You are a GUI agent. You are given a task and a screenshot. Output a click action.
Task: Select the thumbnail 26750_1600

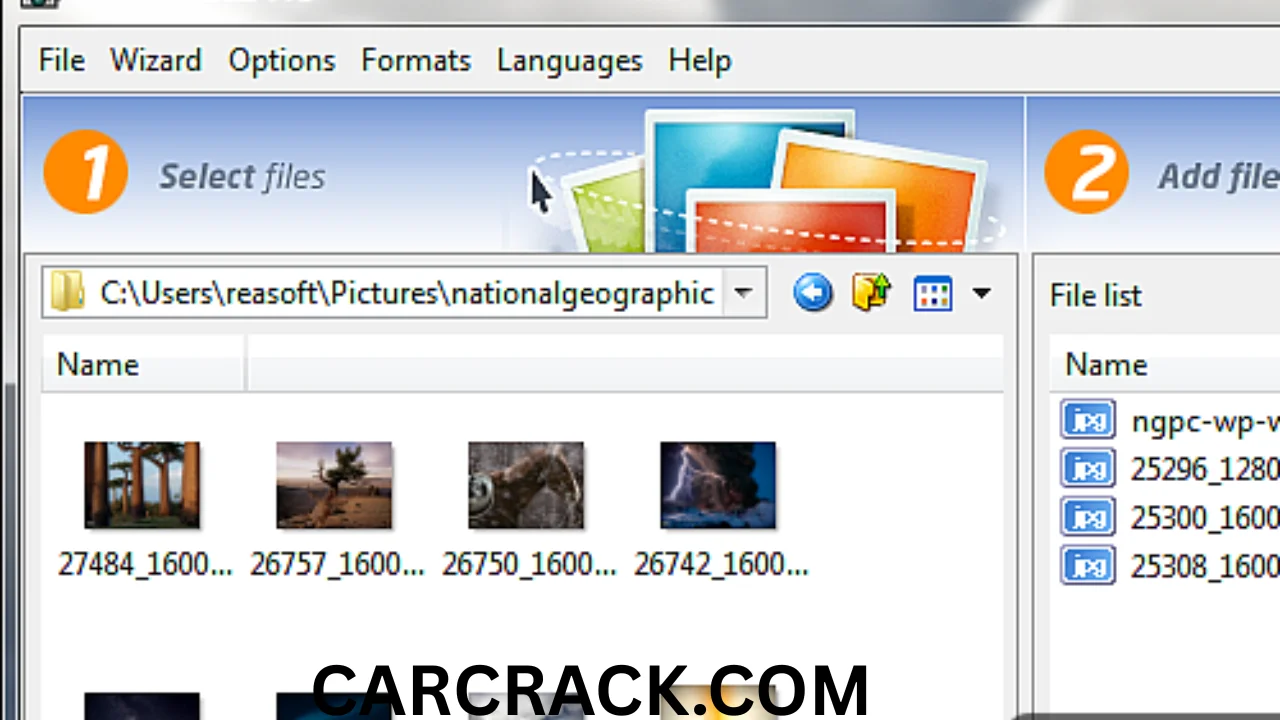click(526, 485)
